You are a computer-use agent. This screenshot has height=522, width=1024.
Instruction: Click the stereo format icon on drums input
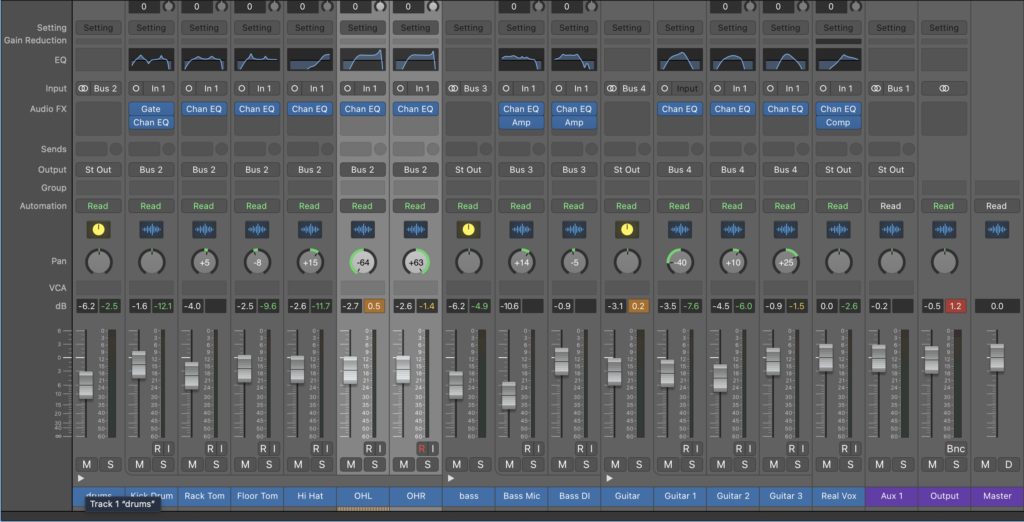pos(83,88)
